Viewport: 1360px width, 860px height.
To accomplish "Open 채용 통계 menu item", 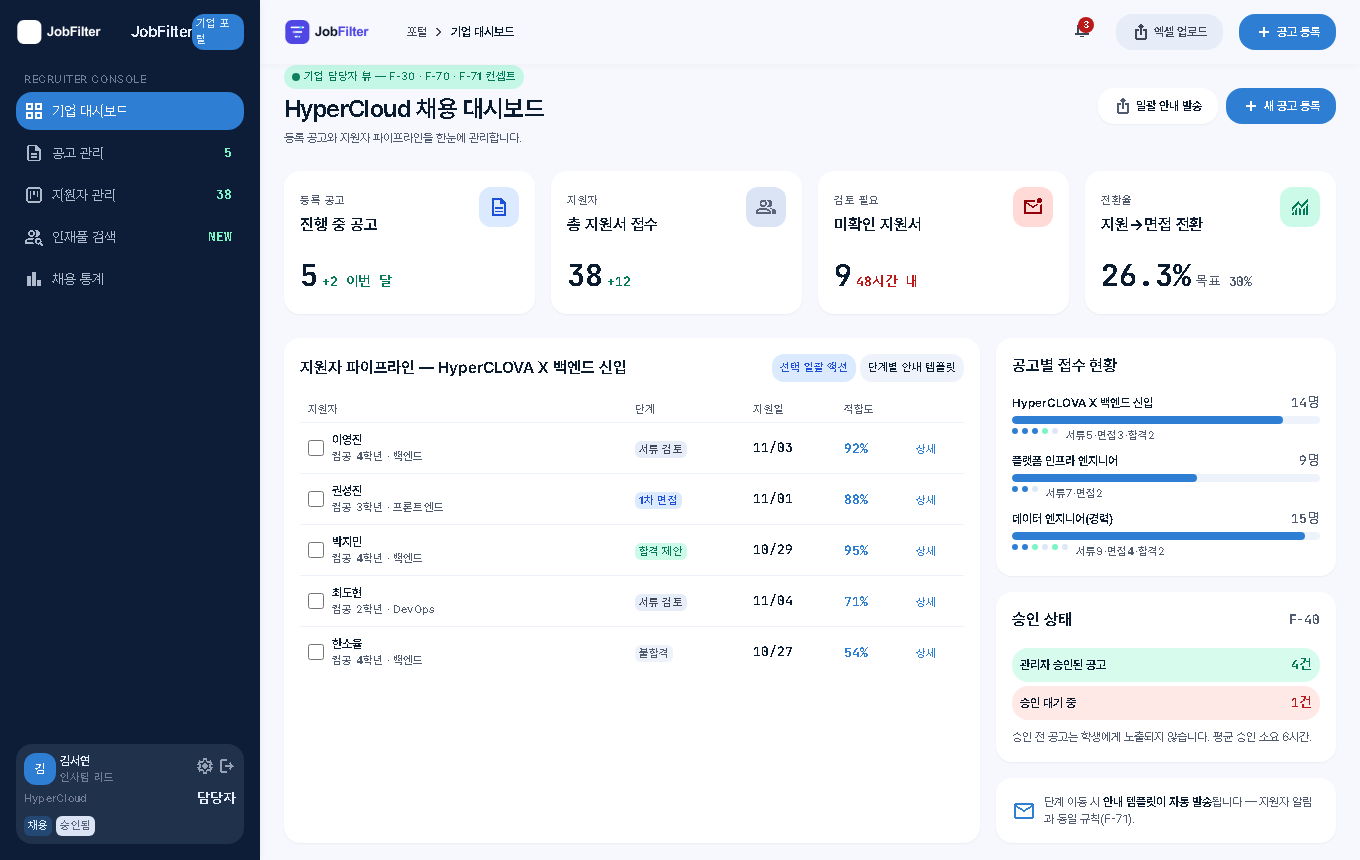I will (x=130, y=279).
